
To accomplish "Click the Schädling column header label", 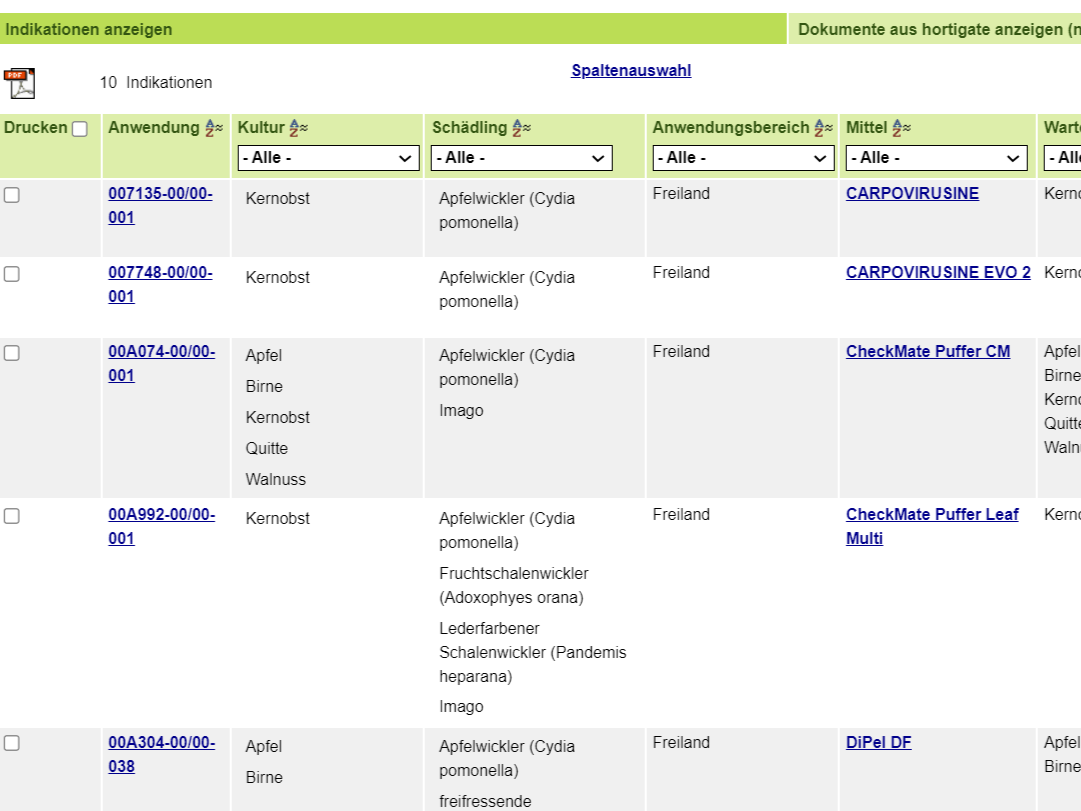I will click(469, 128).
